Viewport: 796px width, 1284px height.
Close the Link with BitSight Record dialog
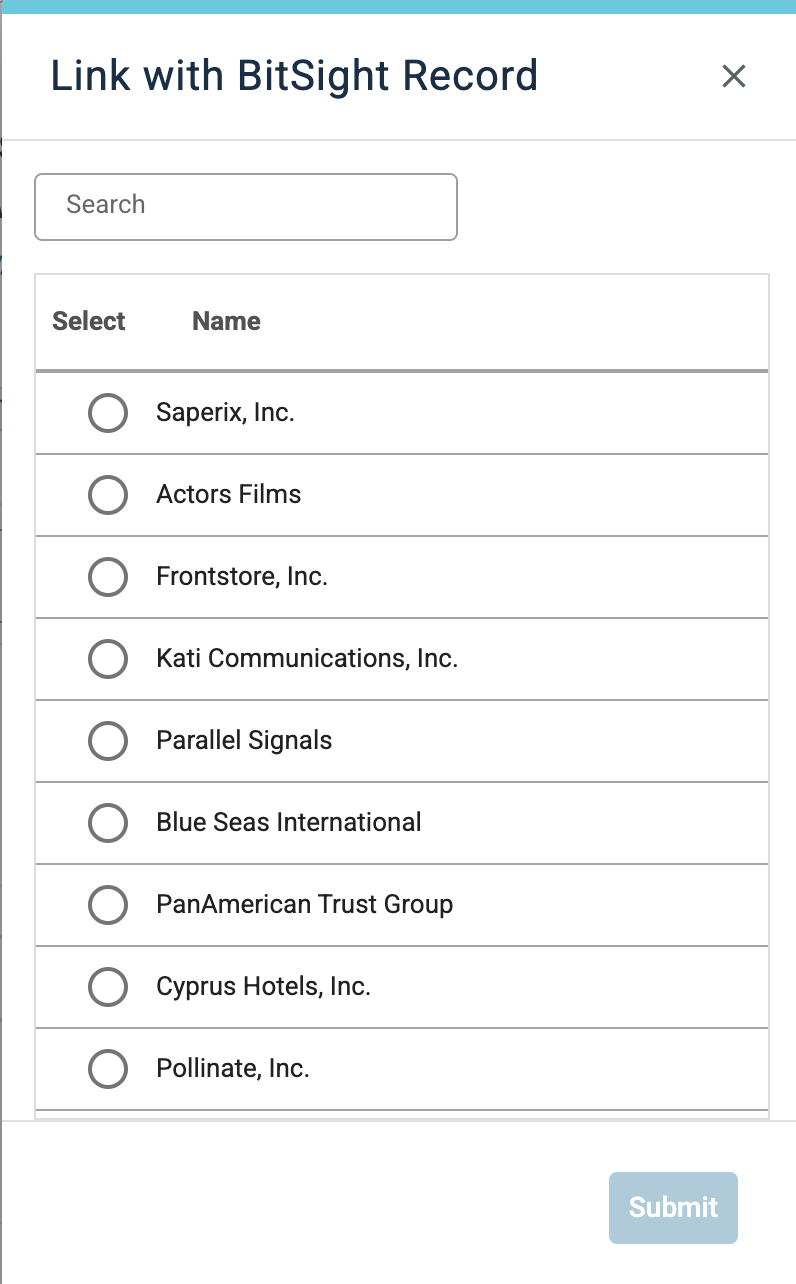tap(734, 76)
